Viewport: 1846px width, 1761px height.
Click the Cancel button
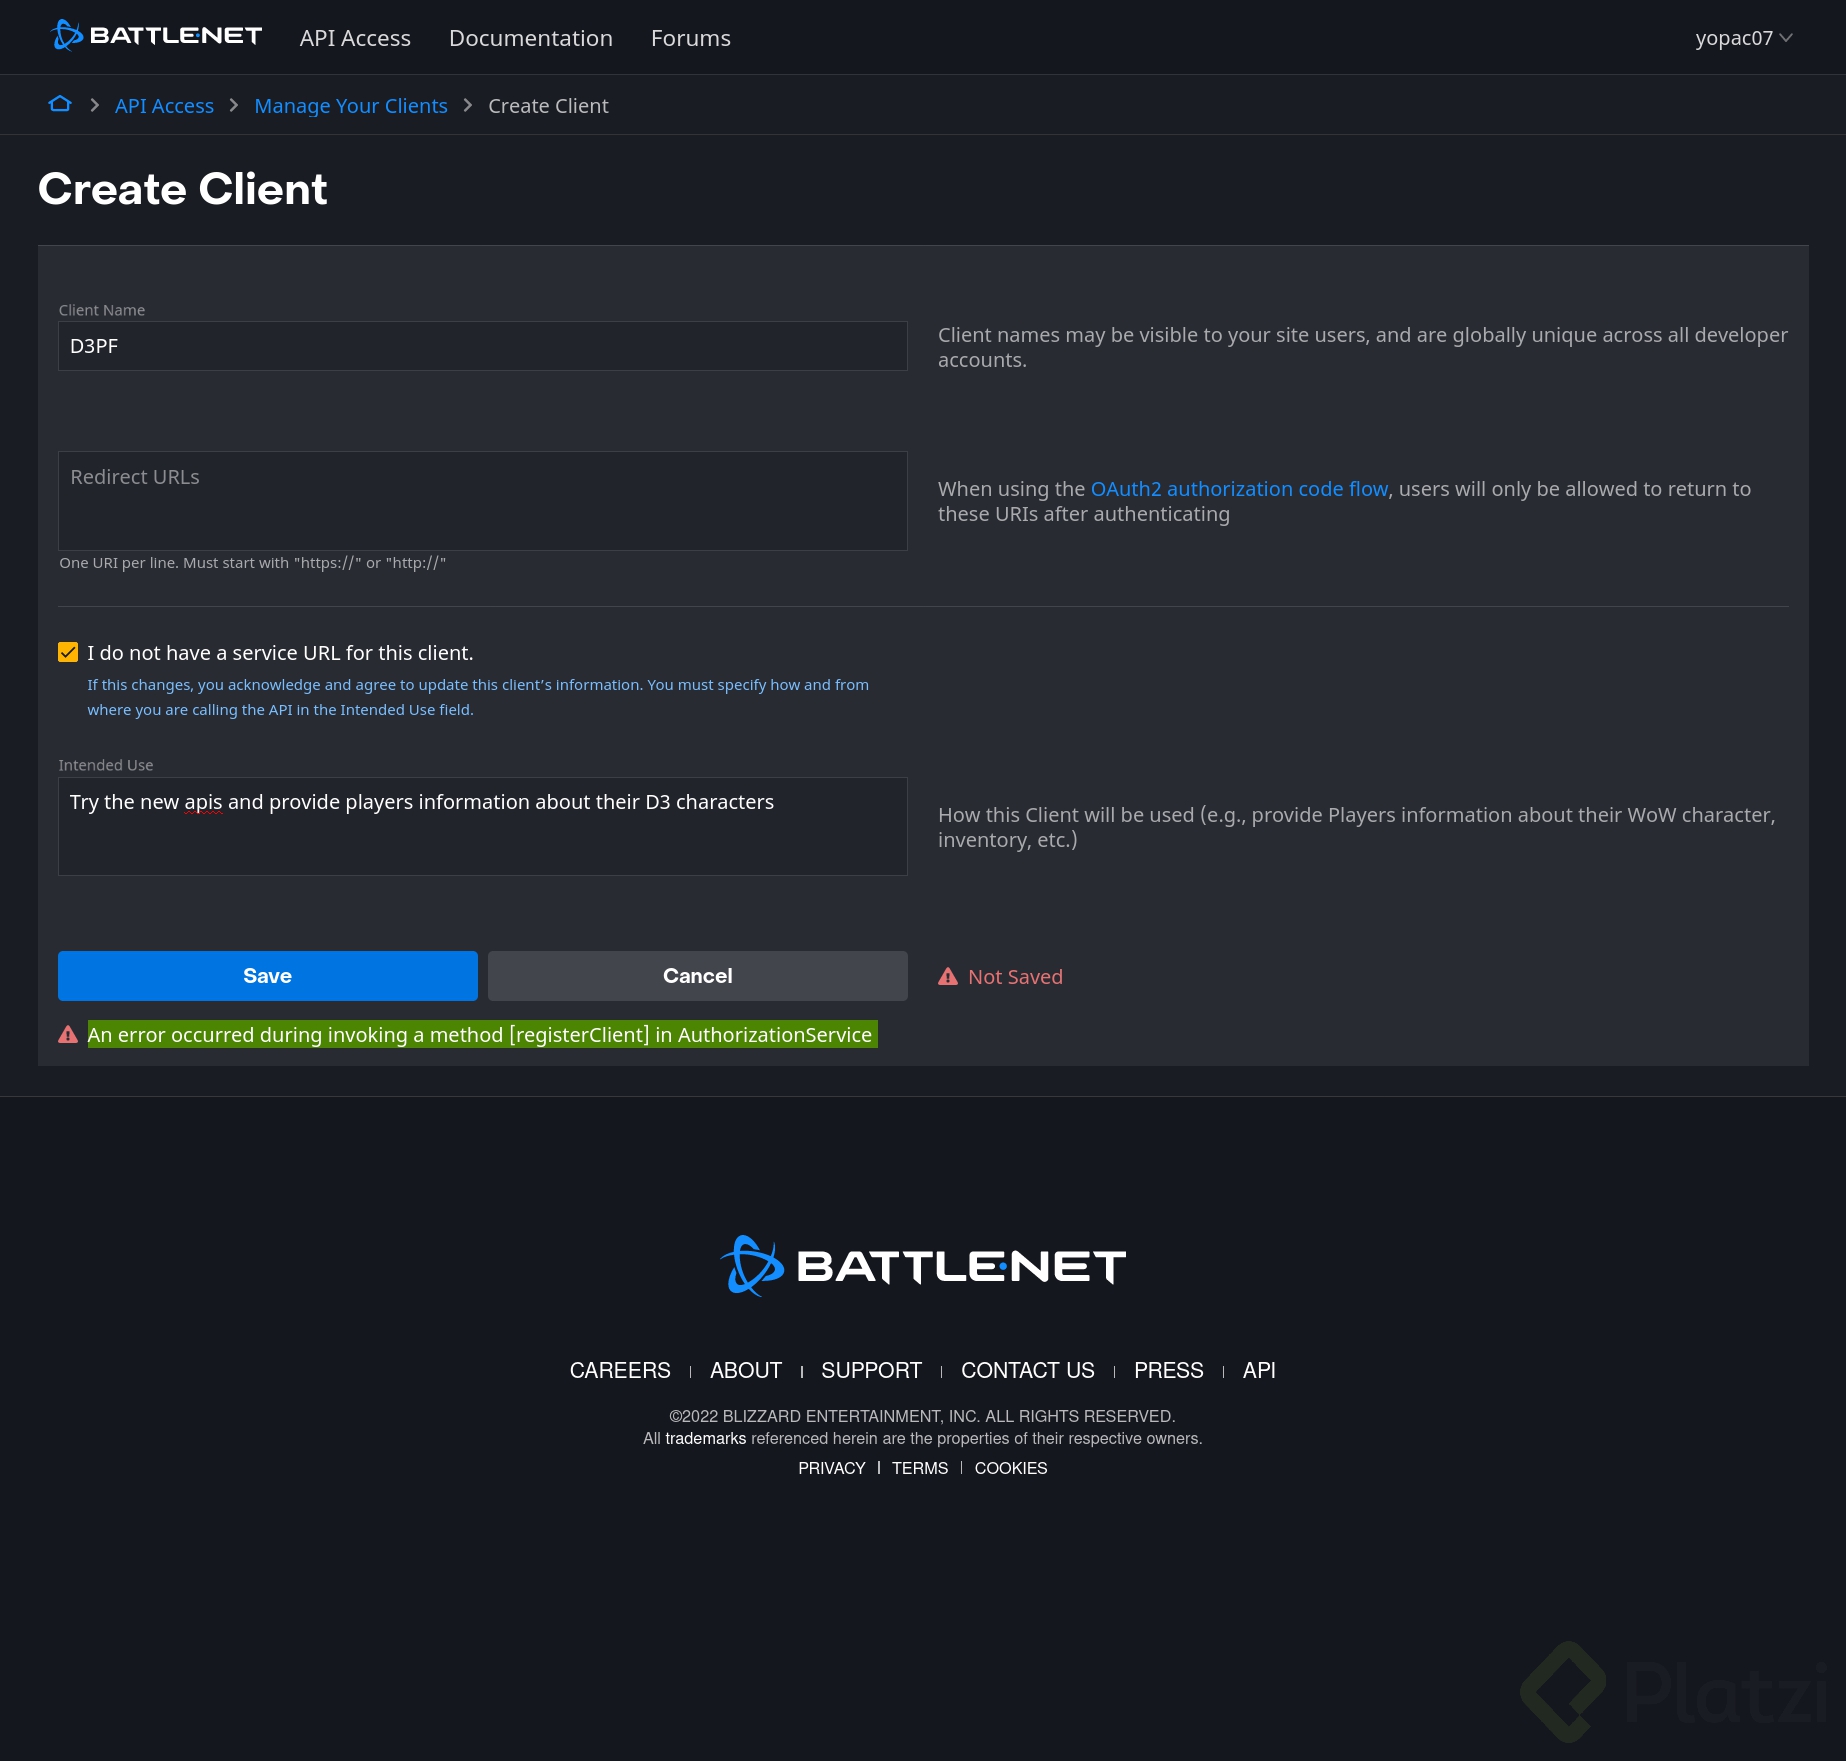pyautogui.click(x=697, y=975)
